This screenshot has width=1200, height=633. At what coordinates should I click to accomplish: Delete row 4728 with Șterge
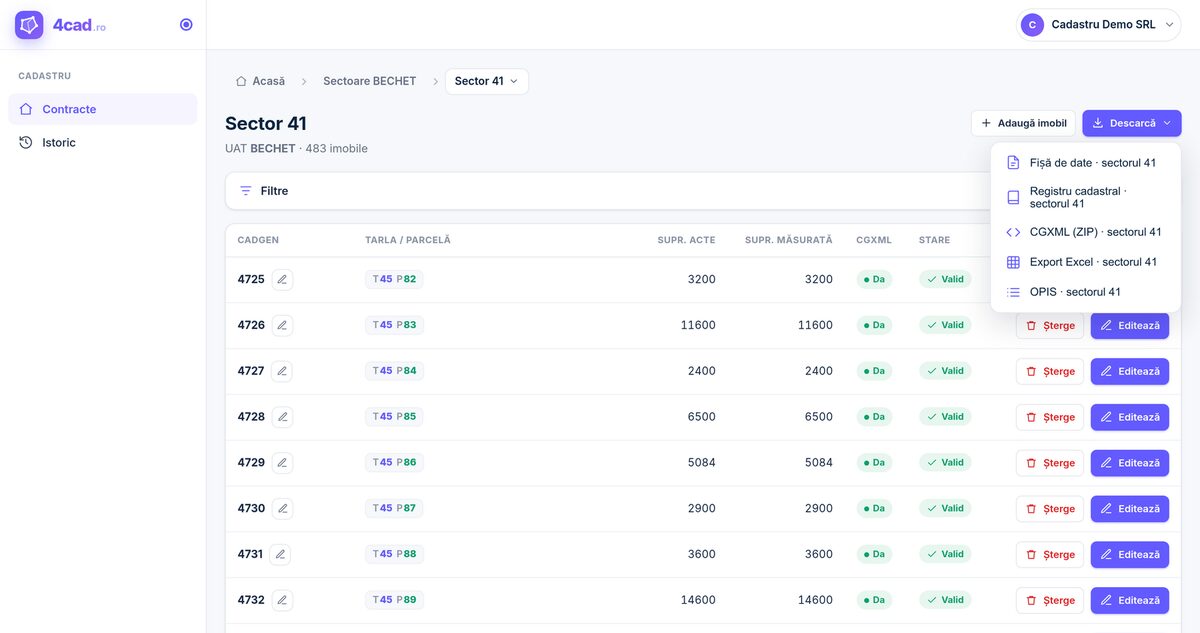click(1050, 417)
